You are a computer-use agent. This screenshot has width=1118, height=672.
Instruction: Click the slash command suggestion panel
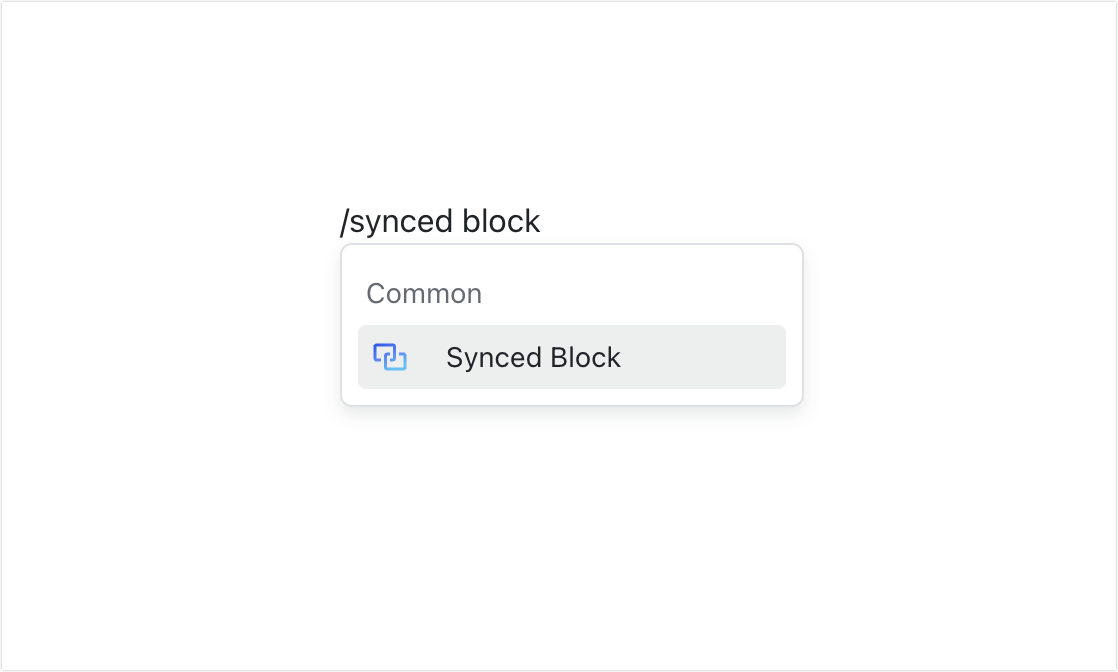click(x=571, y=324)
